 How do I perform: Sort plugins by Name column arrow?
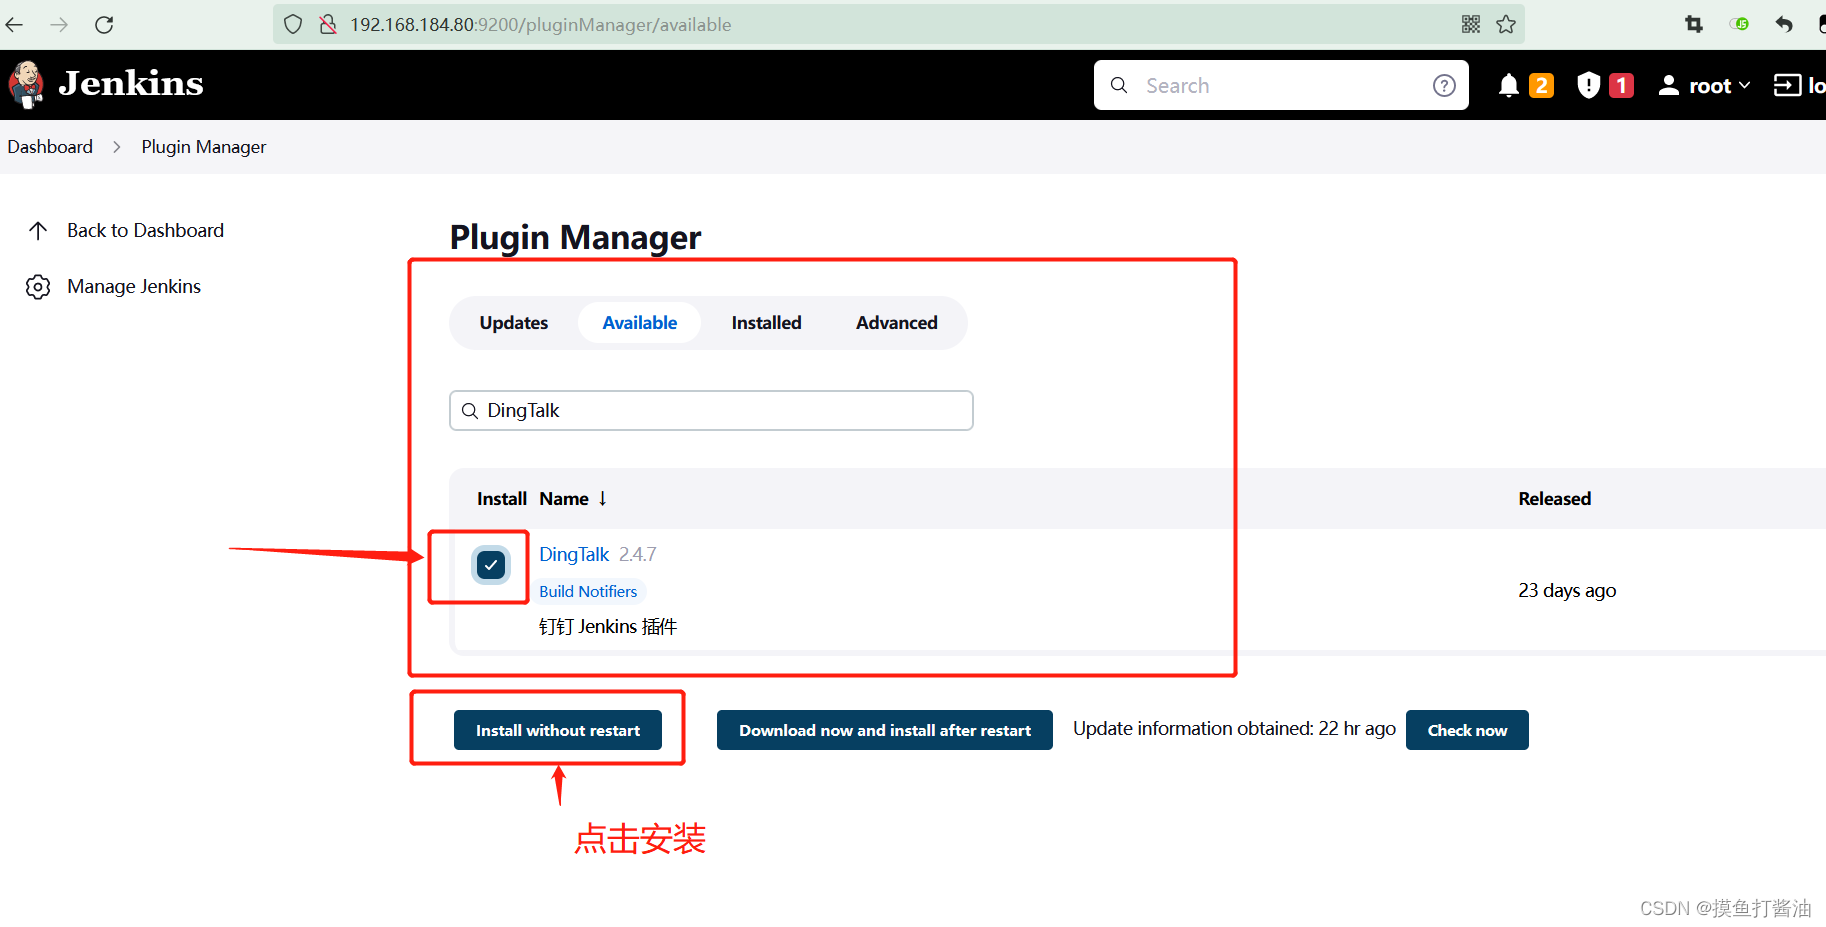[x=602, y=498]
